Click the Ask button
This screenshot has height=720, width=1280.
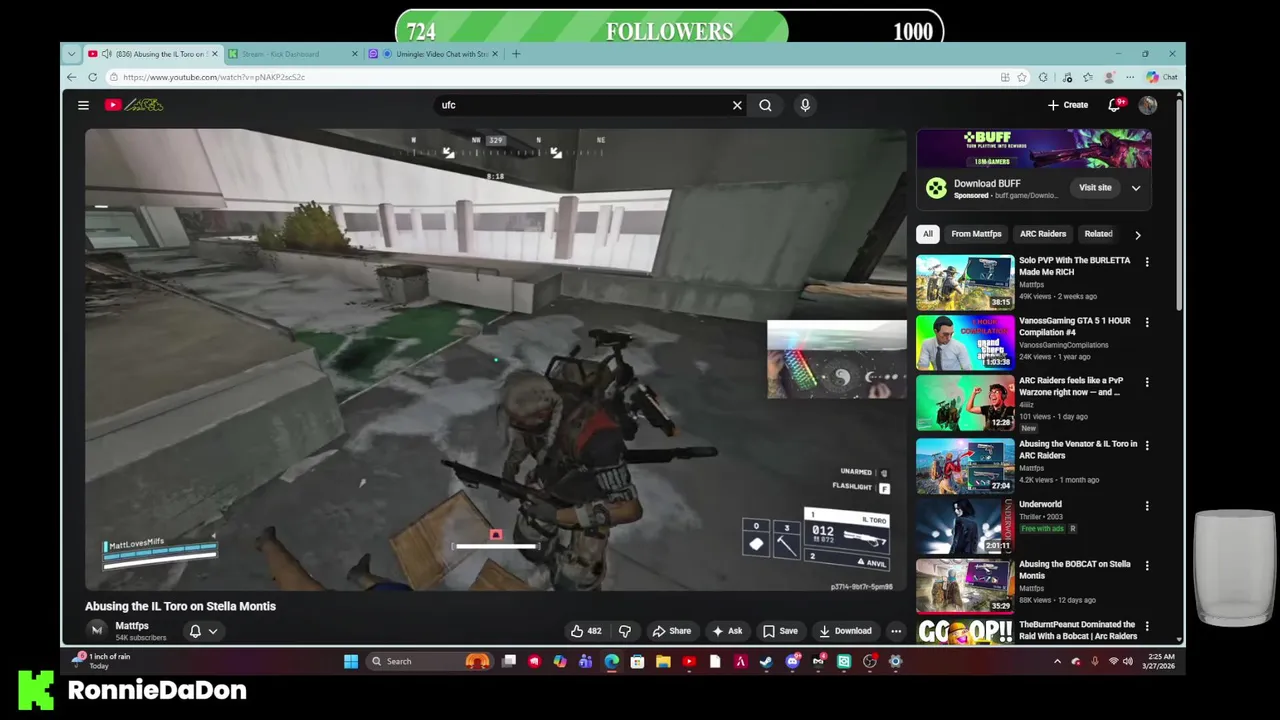(727, 631)
